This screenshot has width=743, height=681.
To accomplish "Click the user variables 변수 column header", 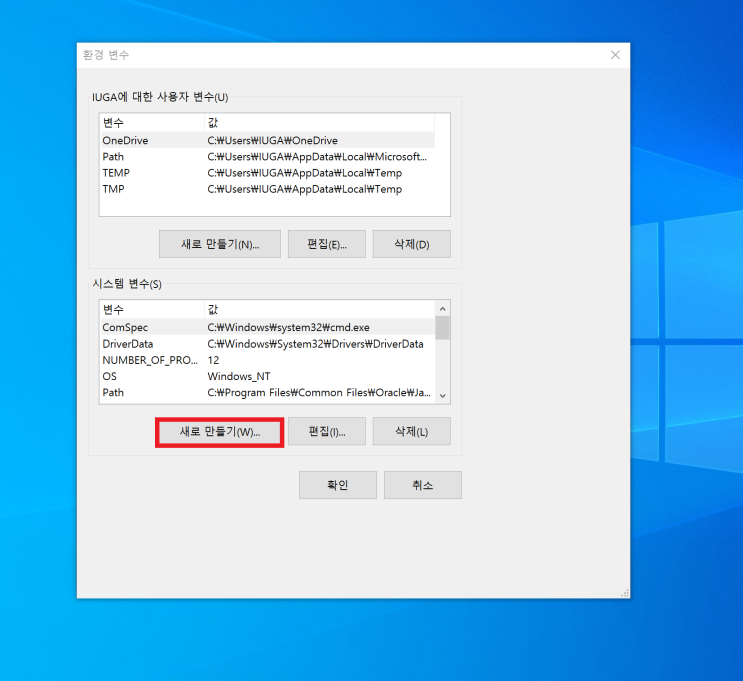I will (152, 123).
